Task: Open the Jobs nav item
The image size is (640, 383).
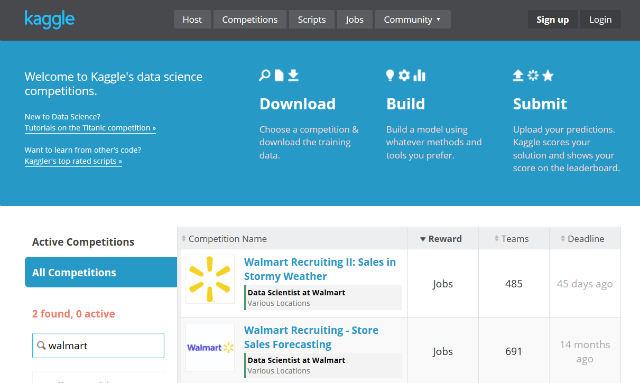Action: (355, 20)
